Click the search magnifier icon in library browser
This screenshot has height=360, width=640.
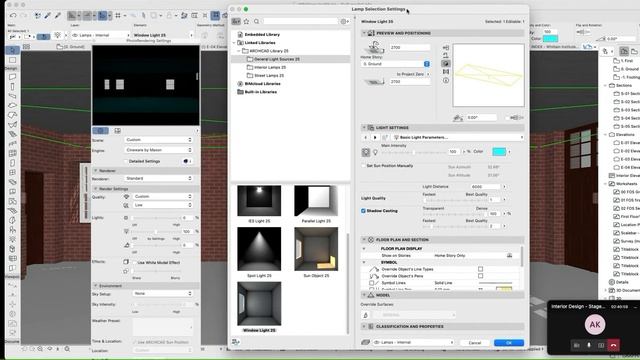(x=256, y=21)
